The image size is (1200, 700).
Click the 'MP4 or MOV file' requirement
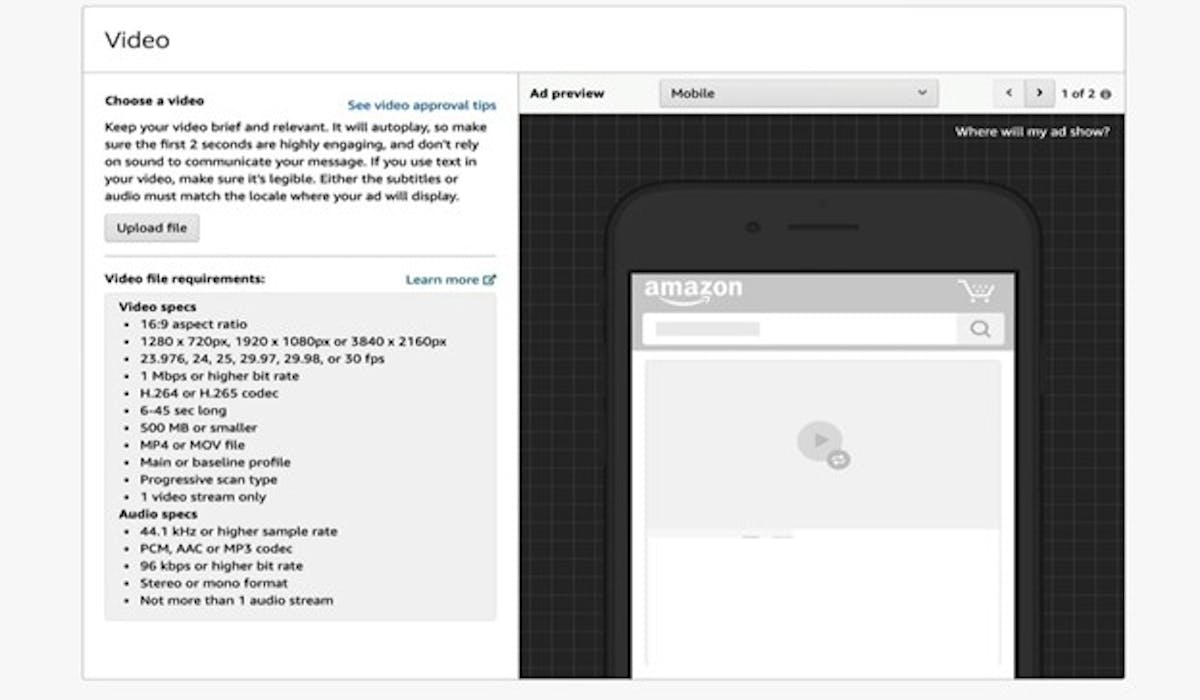click(192, 445)
